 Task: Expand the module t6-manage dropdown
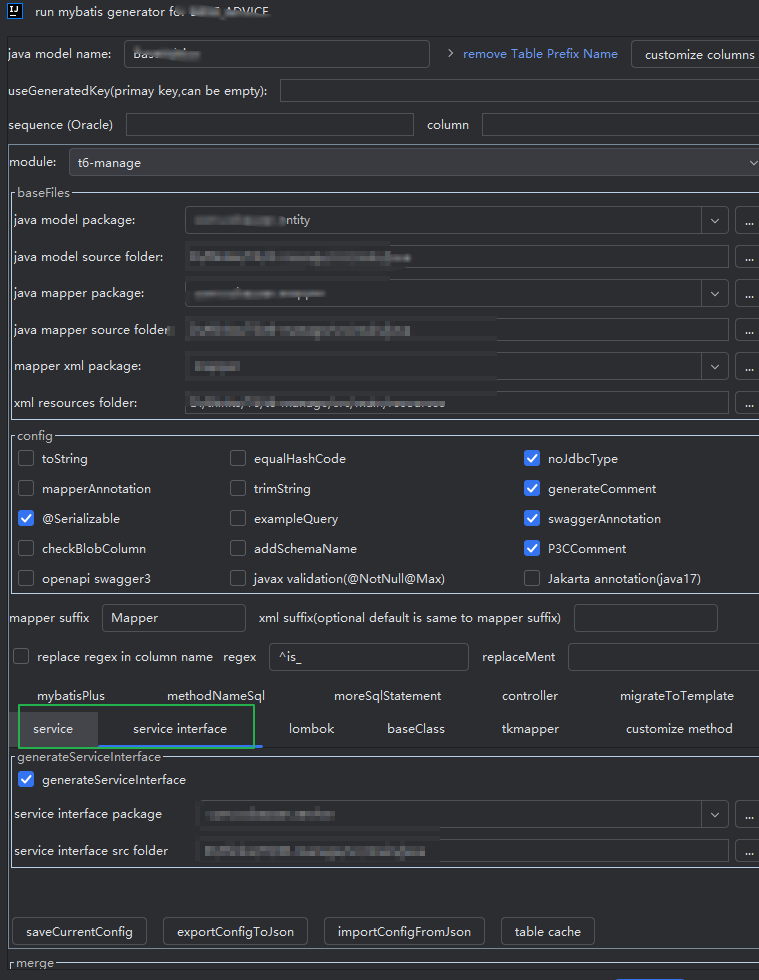tap(752, 162)
